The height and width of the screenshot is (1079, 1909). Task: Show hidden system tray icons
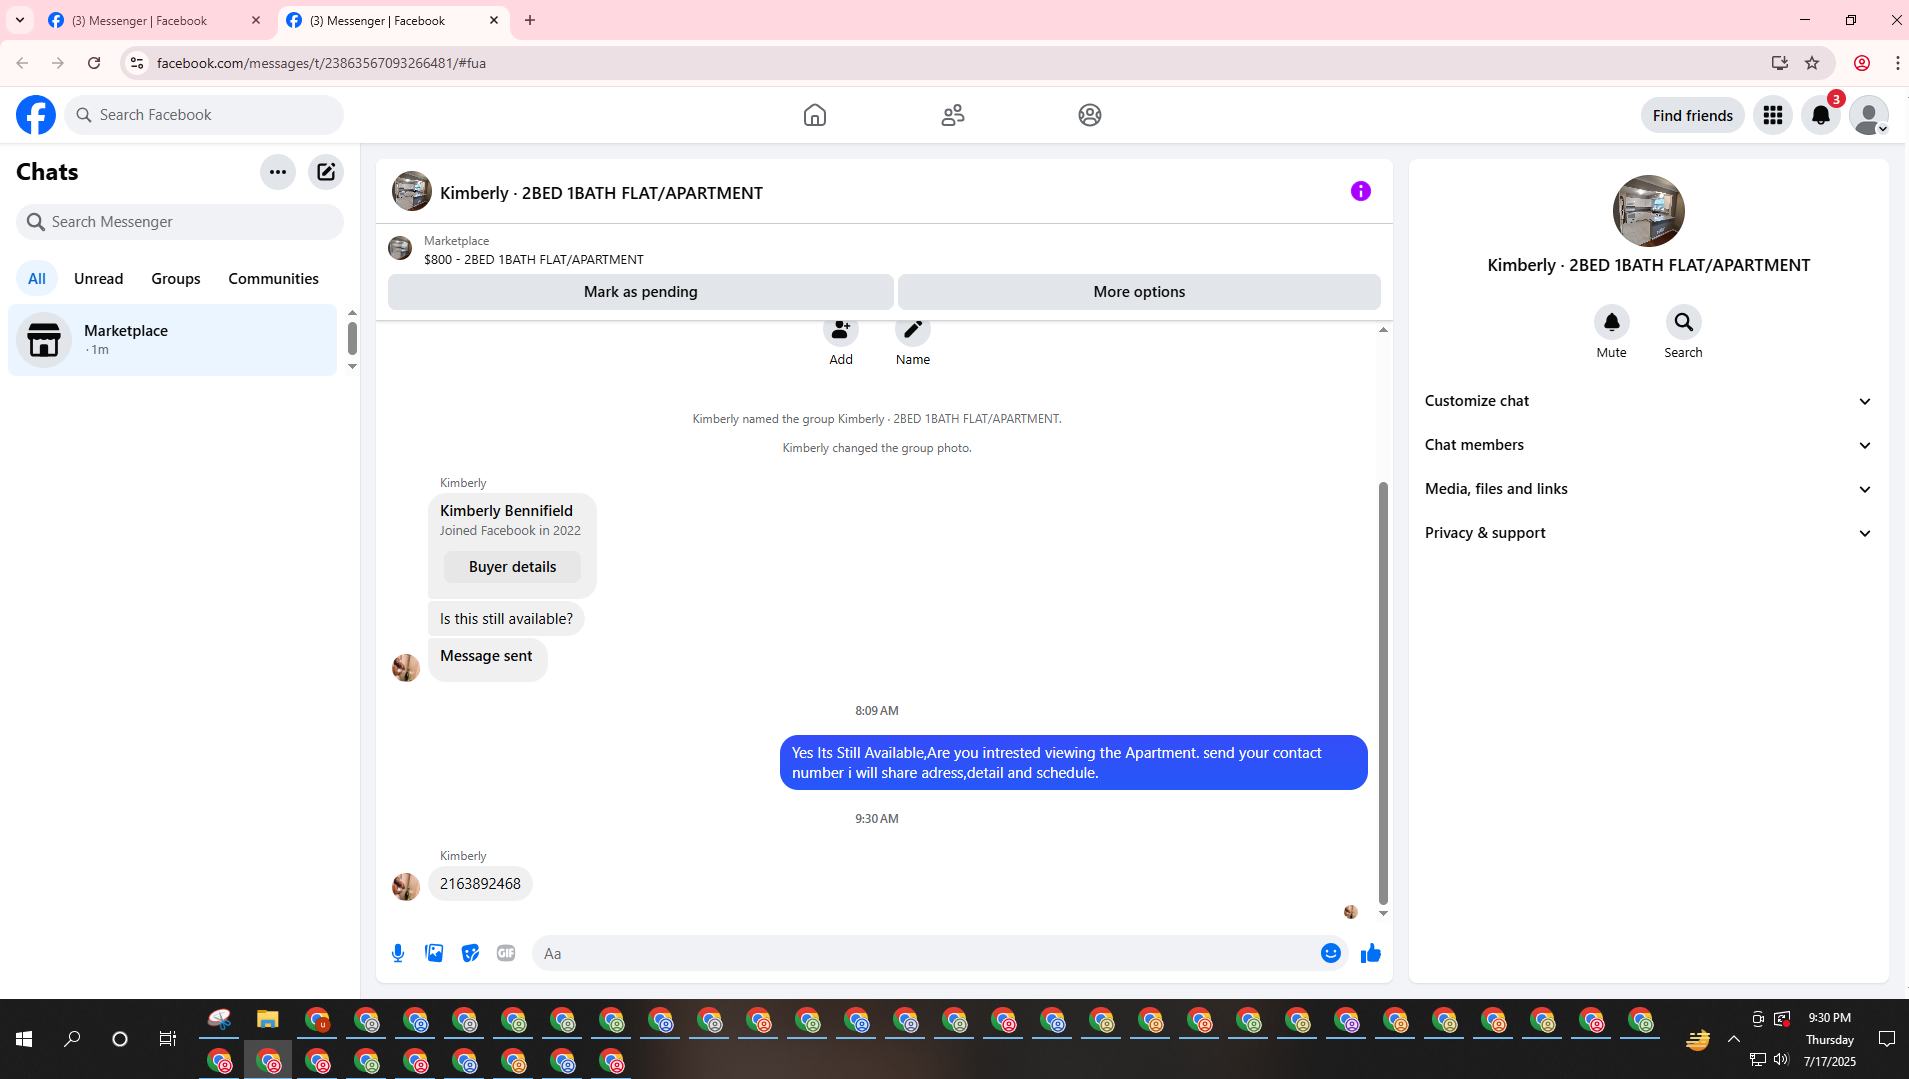[x=1734, y=1039]
